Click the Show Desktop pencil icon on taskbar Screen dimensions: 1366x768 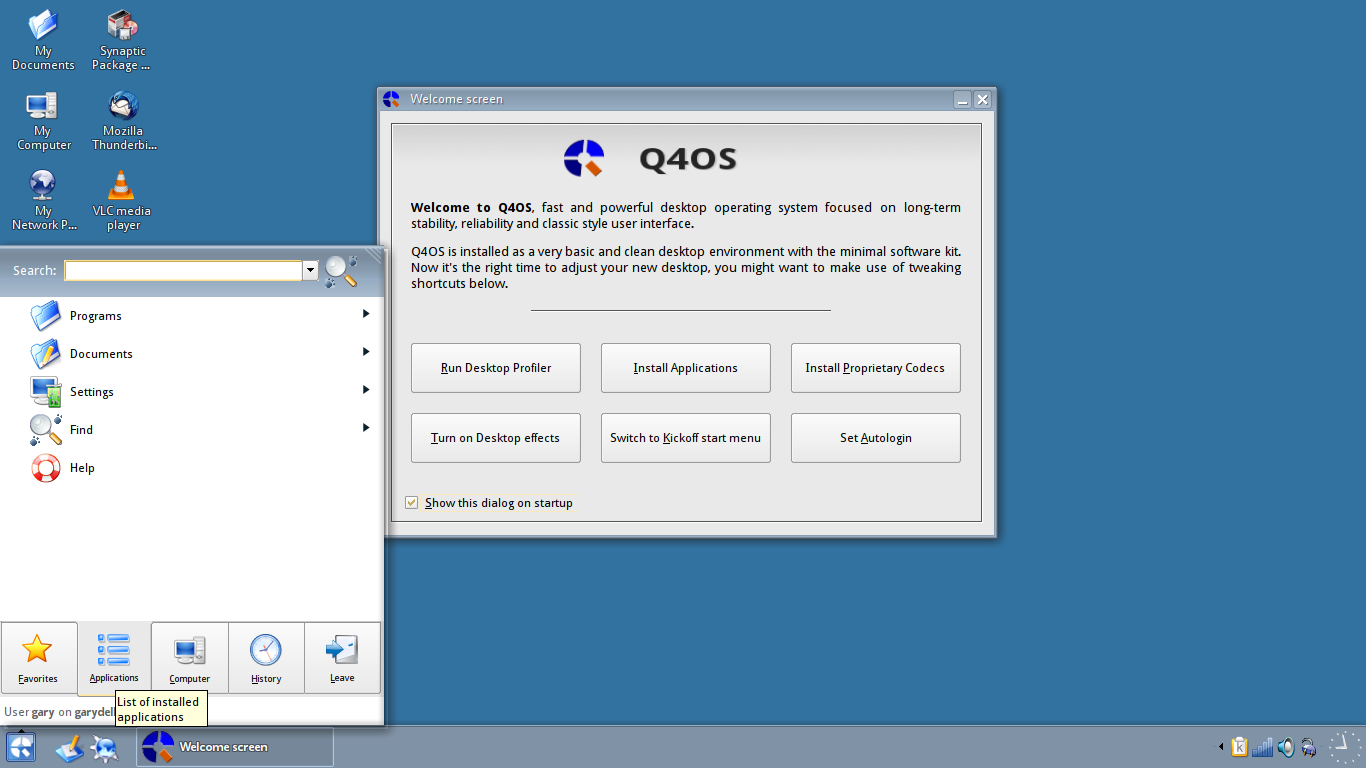click(69, 747)
